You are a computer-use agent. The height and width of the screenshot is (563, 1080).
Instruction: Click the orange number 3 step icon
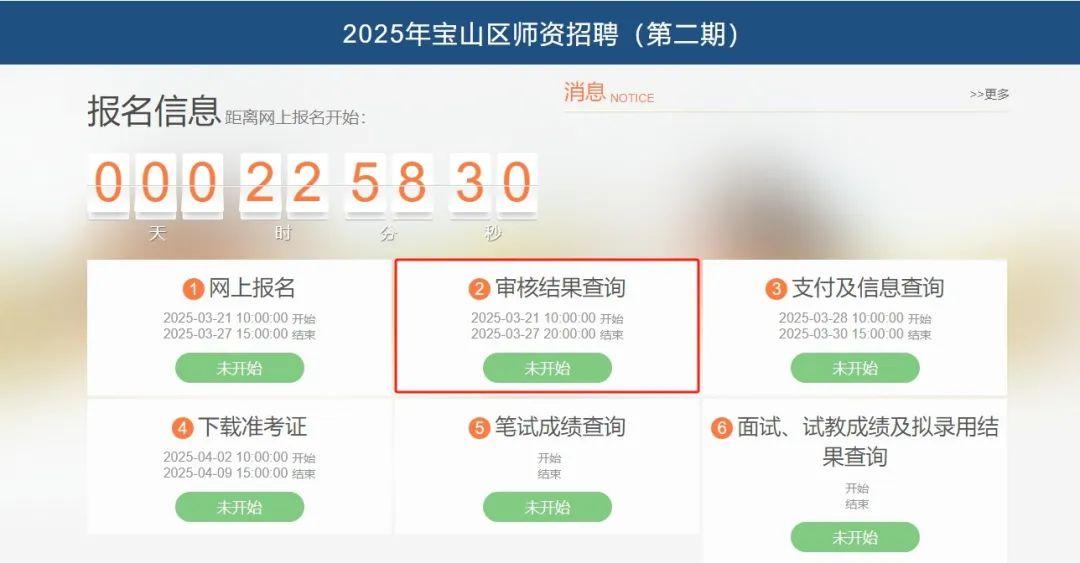point(776,289)
